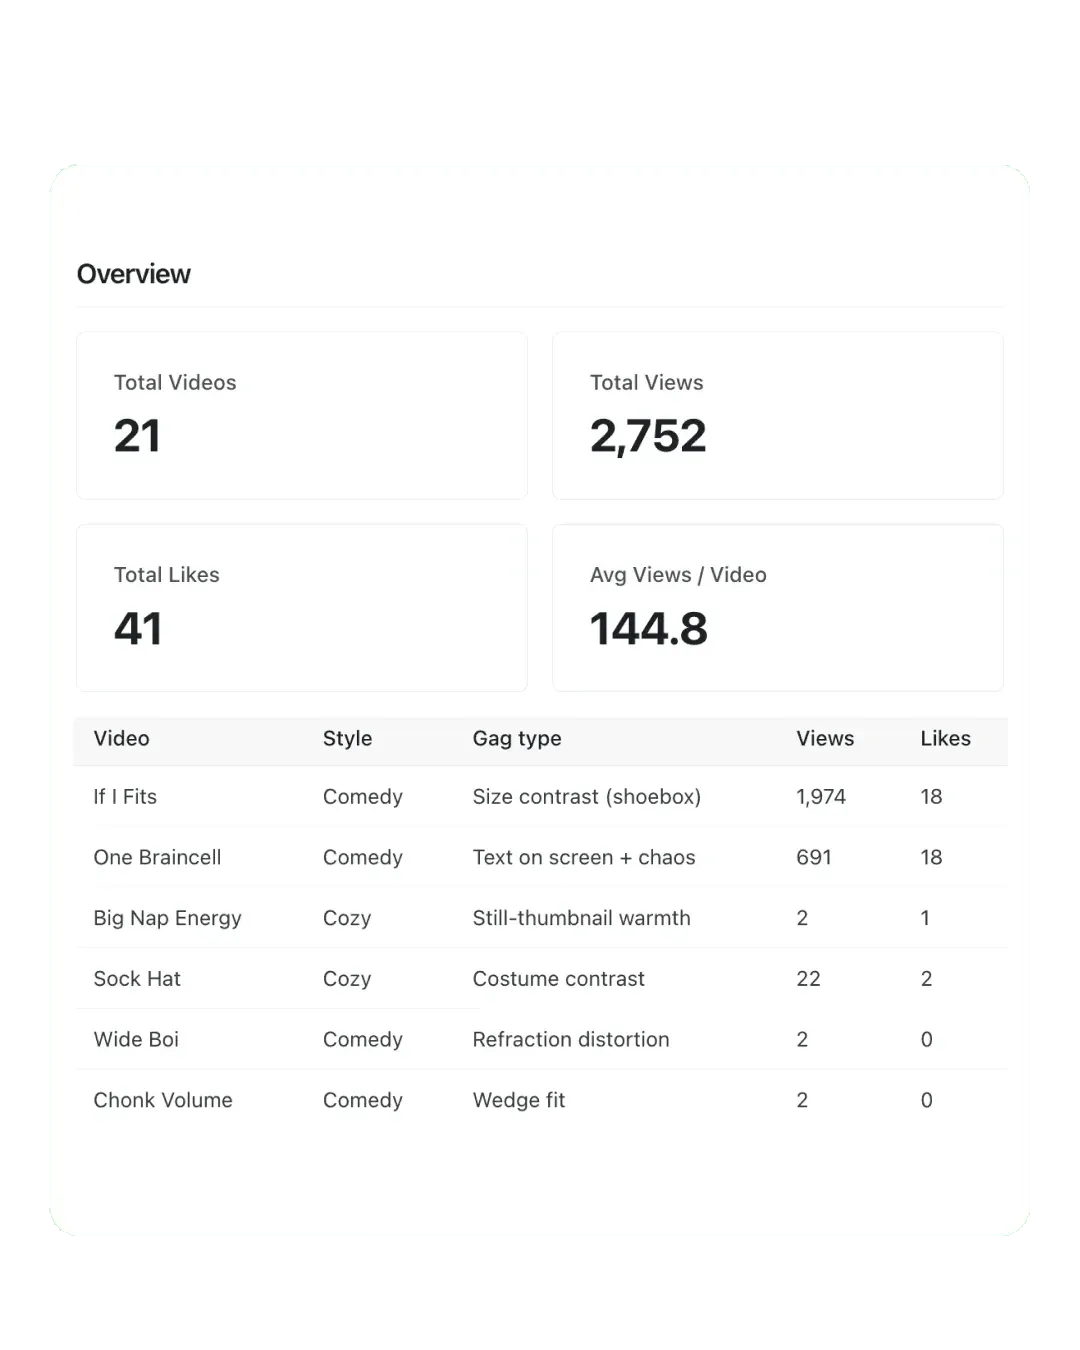Click the Still-thumbnail warmth cell
Screen dimensions: 1080x1350
pos(581,918)
